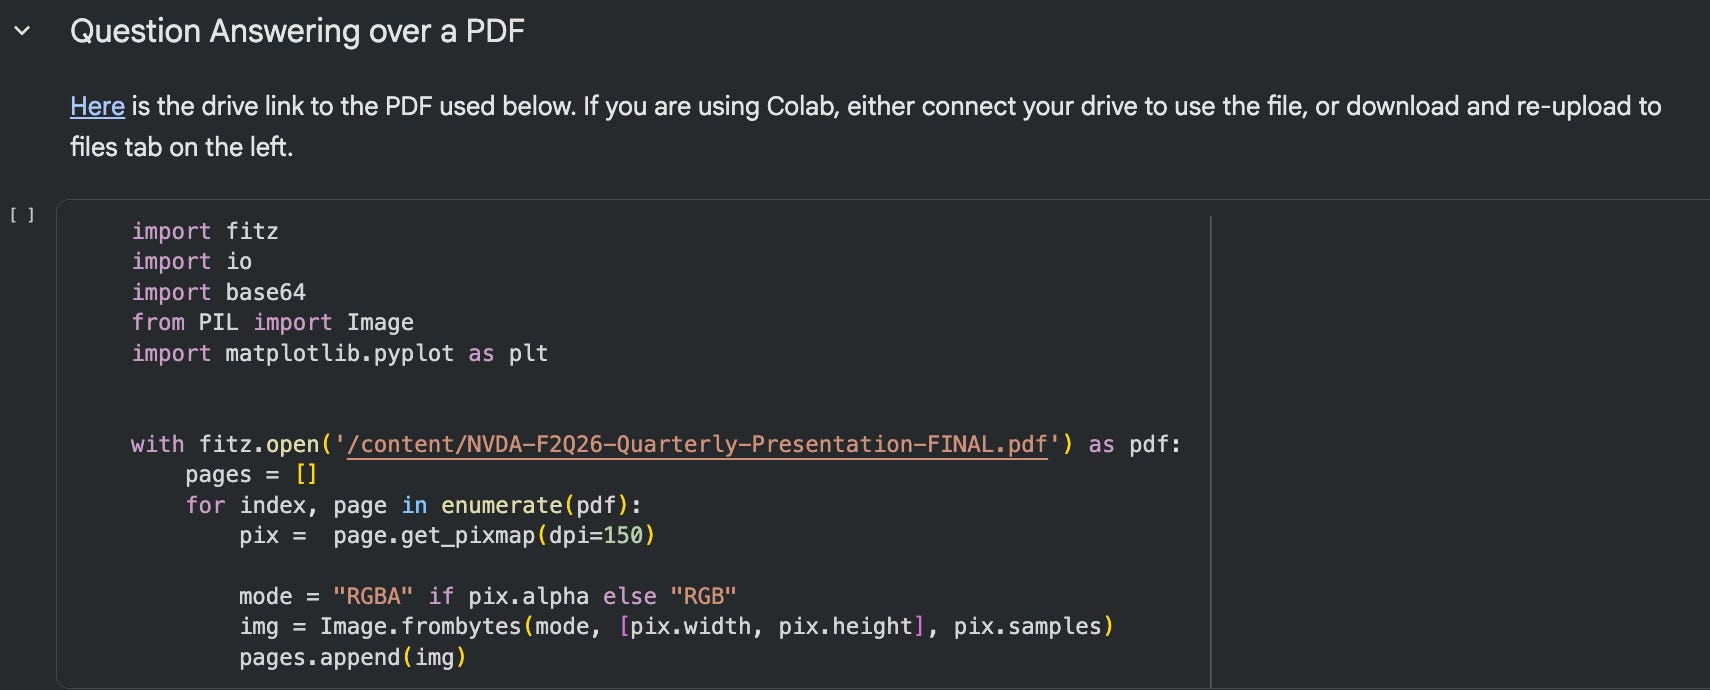Screen dimensions: 1710x690
Task: Open the "Here" drive link
Action: [97, 106]
